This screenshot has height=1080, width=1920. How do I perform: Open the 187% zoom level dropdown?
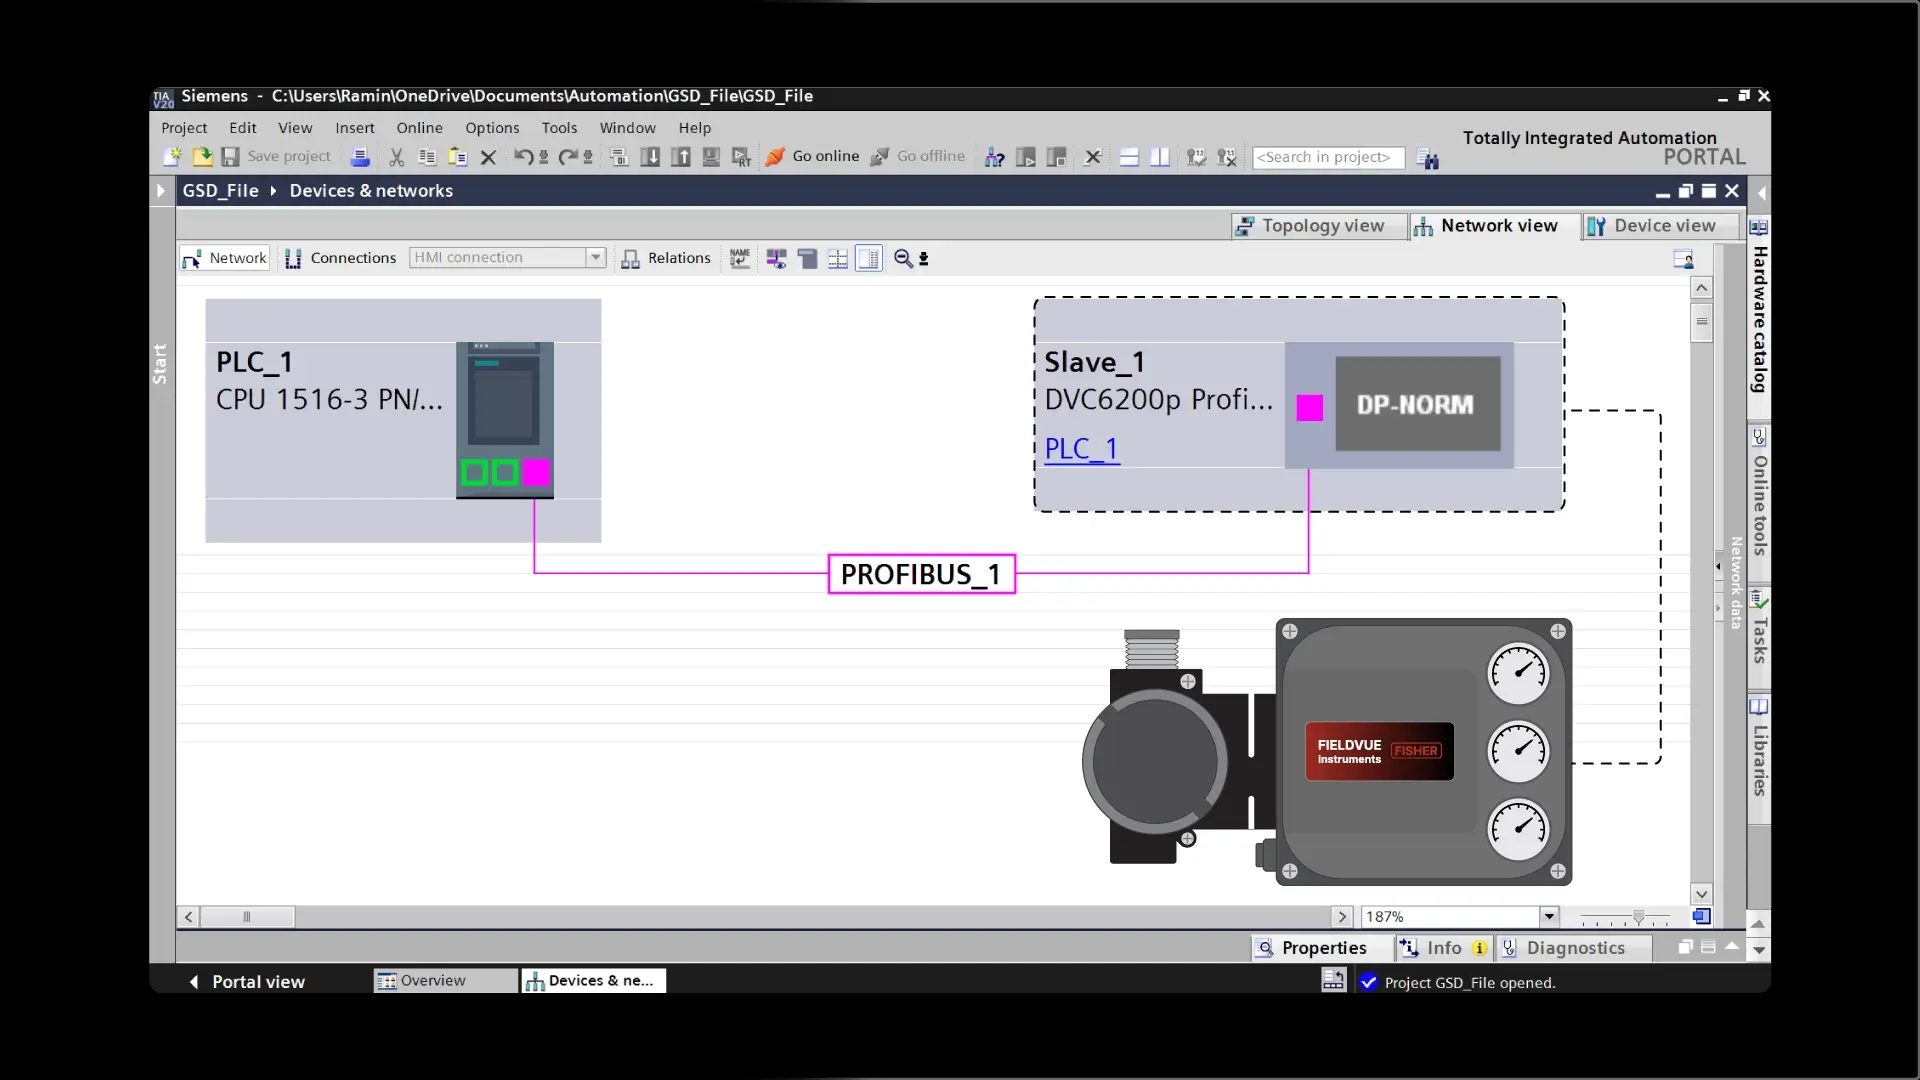click(x=1549, y=916)
